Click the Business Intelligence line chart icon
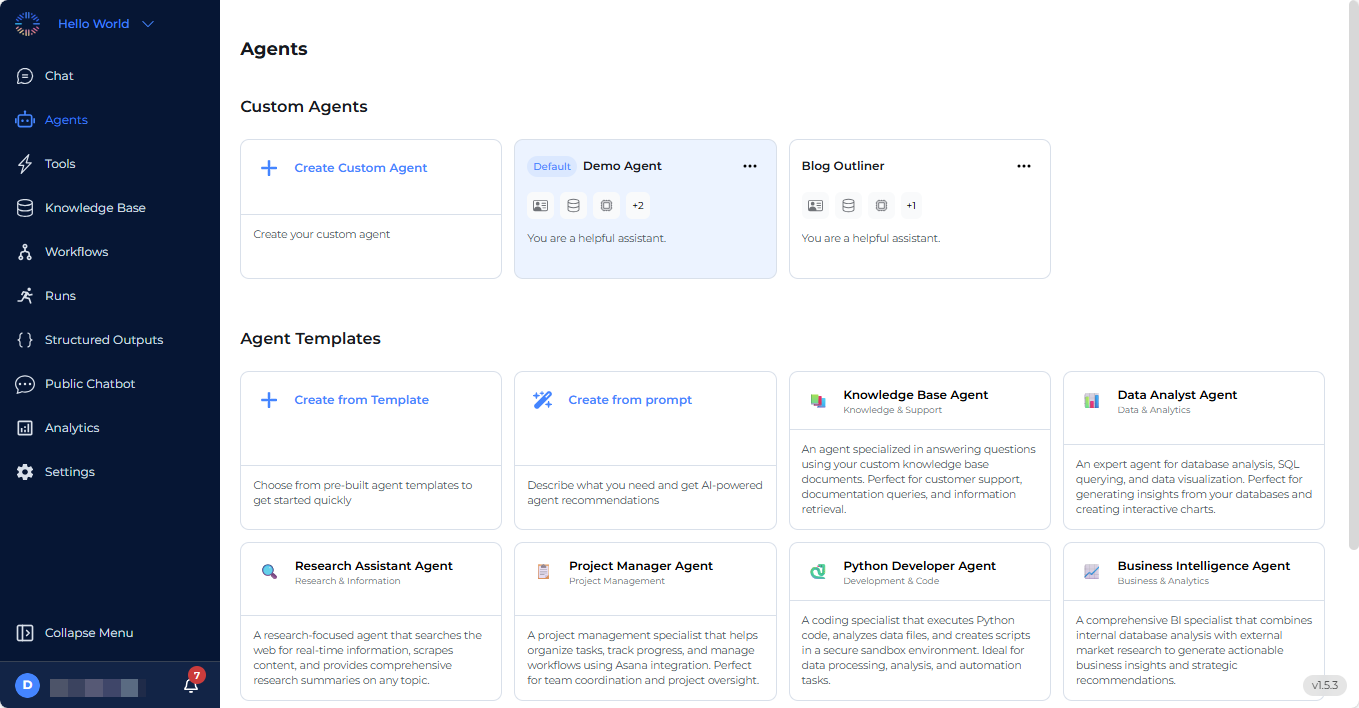 coord(1092,572)
